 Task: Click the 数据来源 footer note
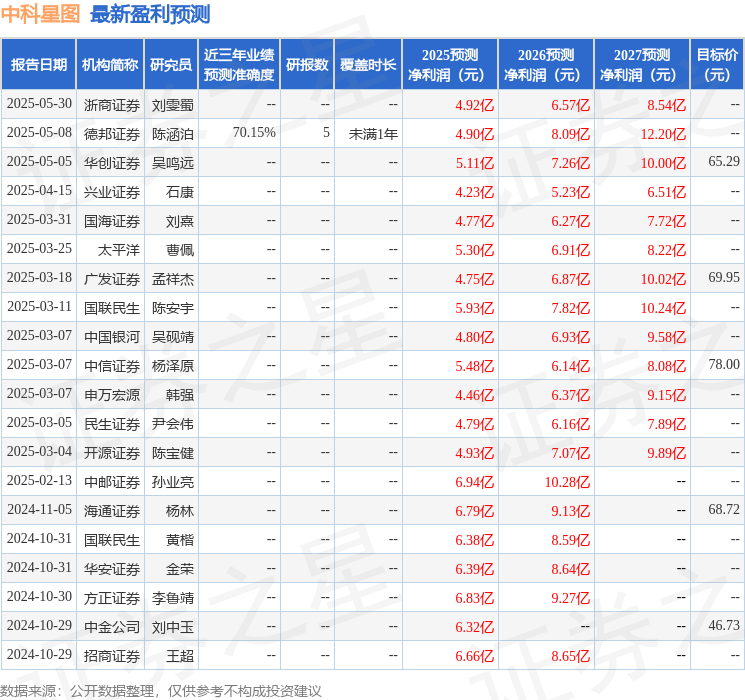point(161,690)
